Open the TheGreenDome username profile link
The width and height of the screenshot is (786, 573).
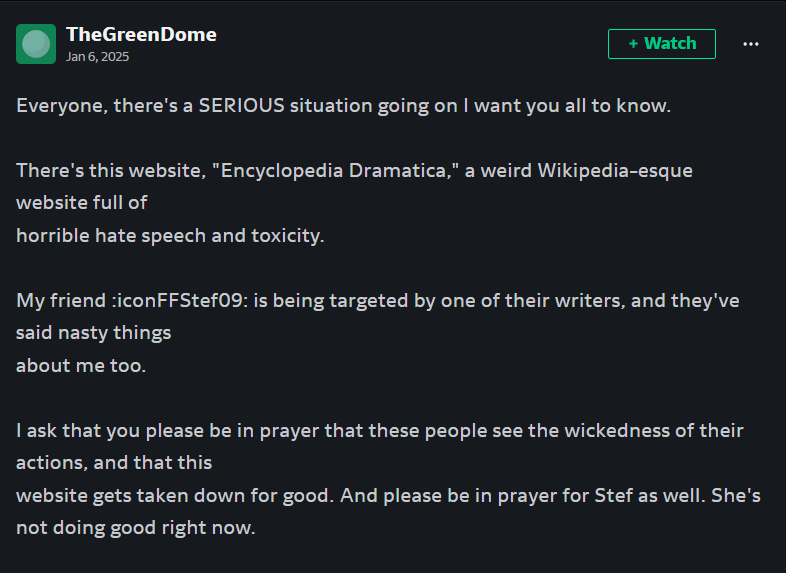141,34
